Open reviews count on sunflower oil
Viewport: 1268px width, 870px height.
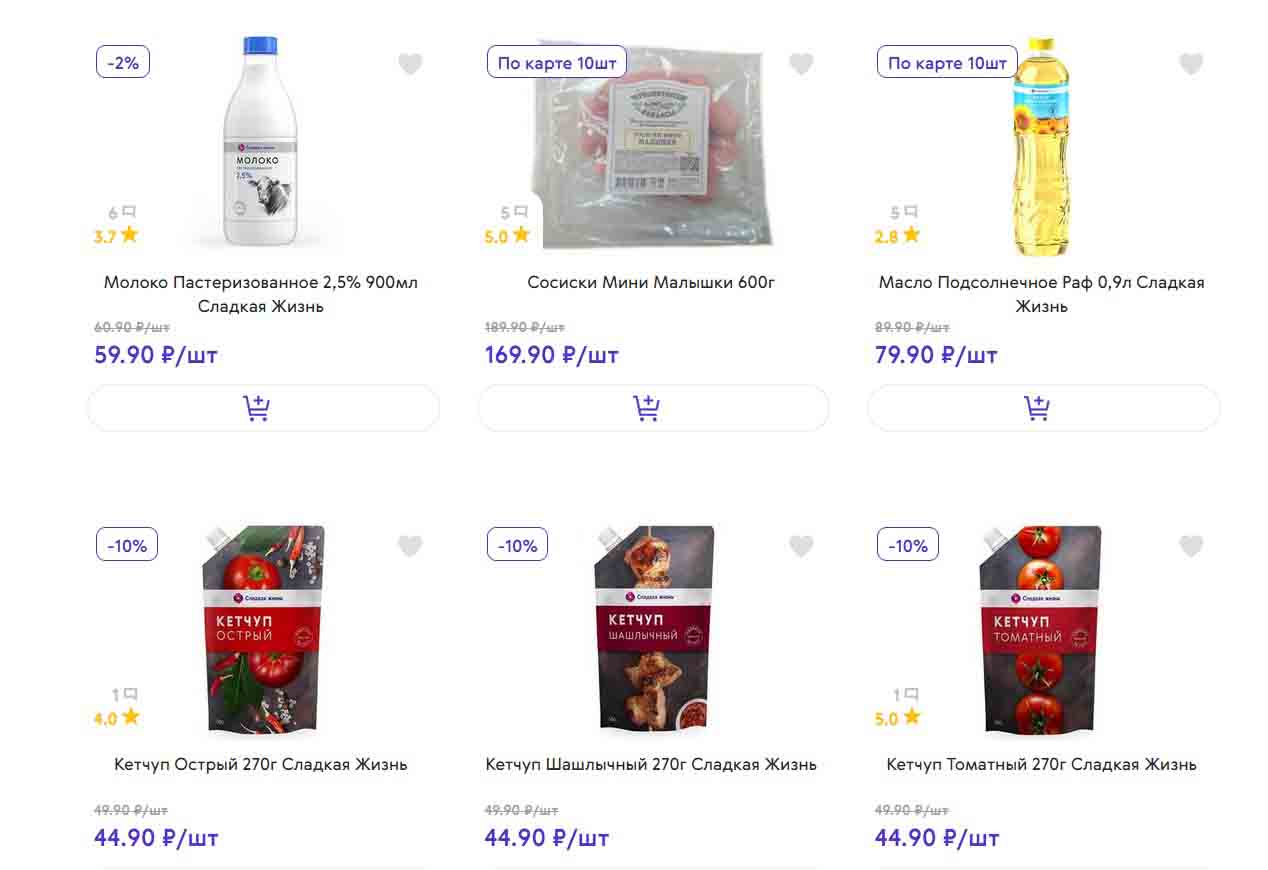(903, 212)
